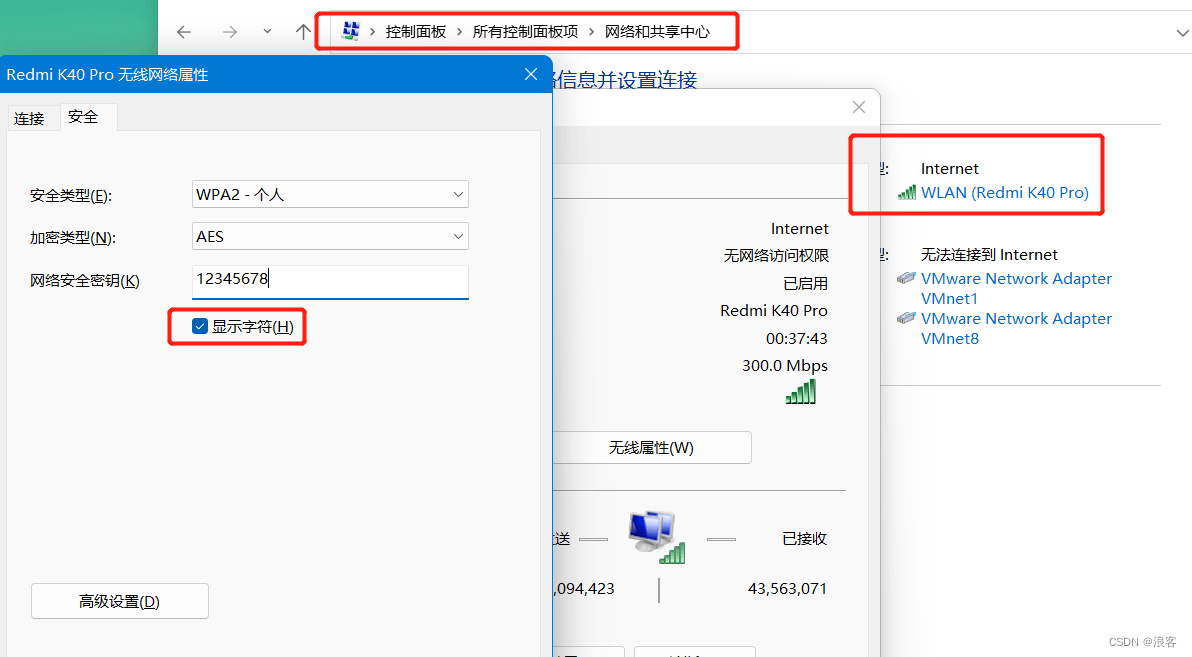Click the 300.0 Mbps speed value
Image resolution: width=1192 pixels, height=657 pixels.
[785, 366]
